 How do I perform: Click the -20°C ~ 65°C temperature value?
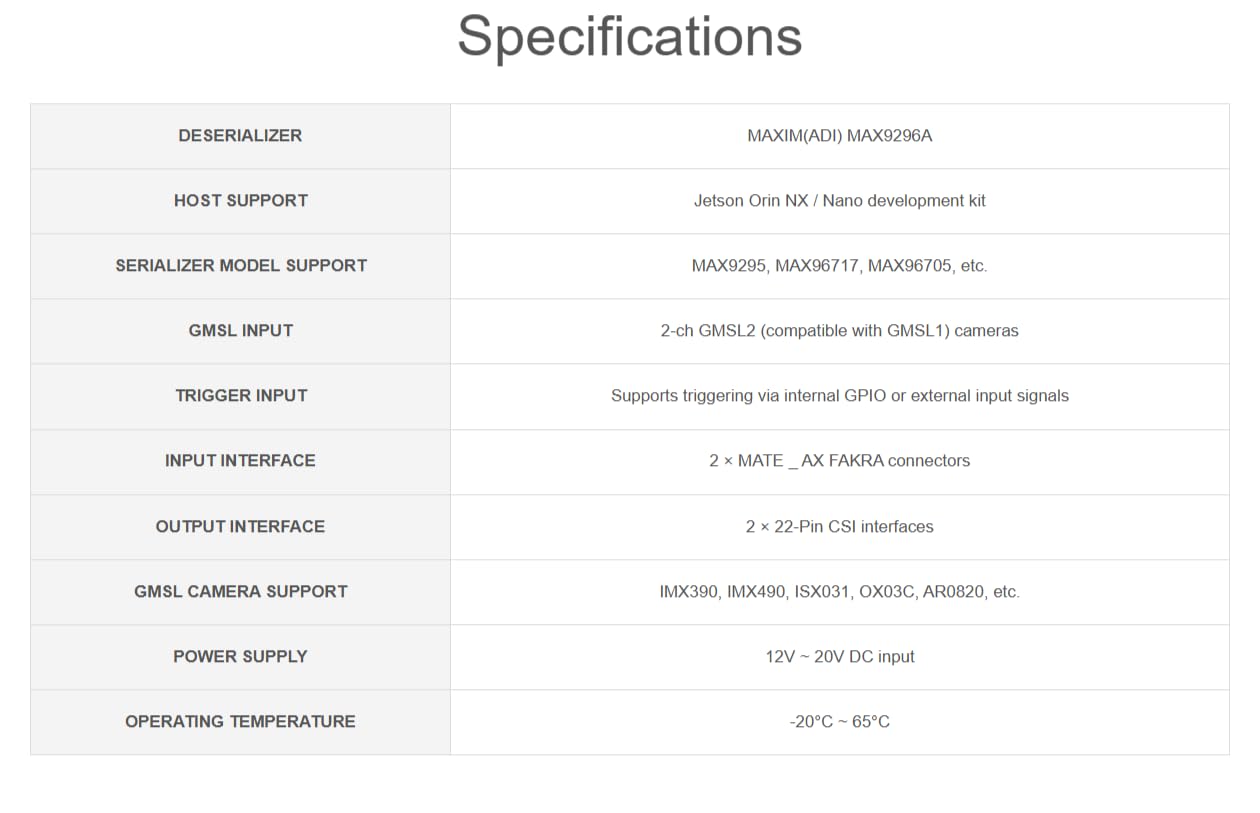tap(839, 722)
